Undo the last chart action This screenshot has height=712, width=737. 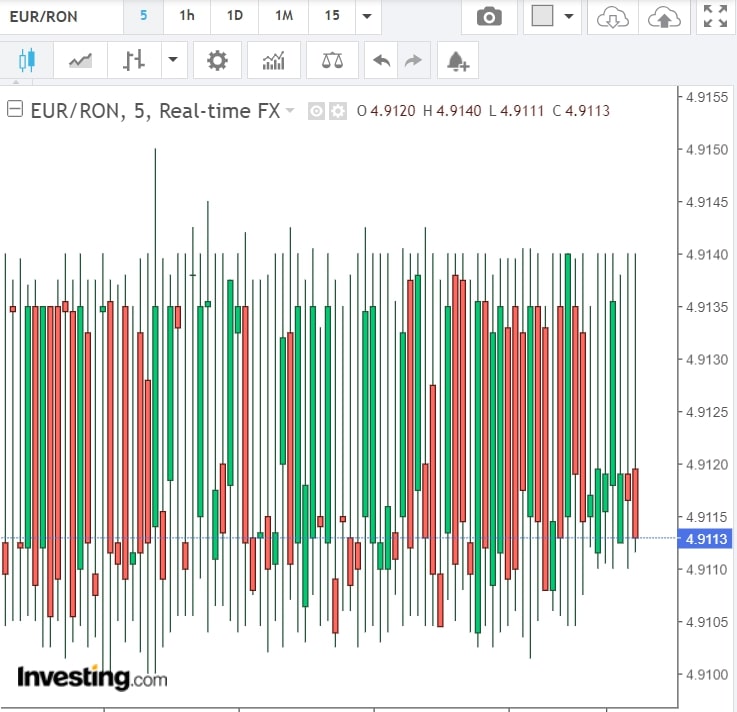coord(381,61)
